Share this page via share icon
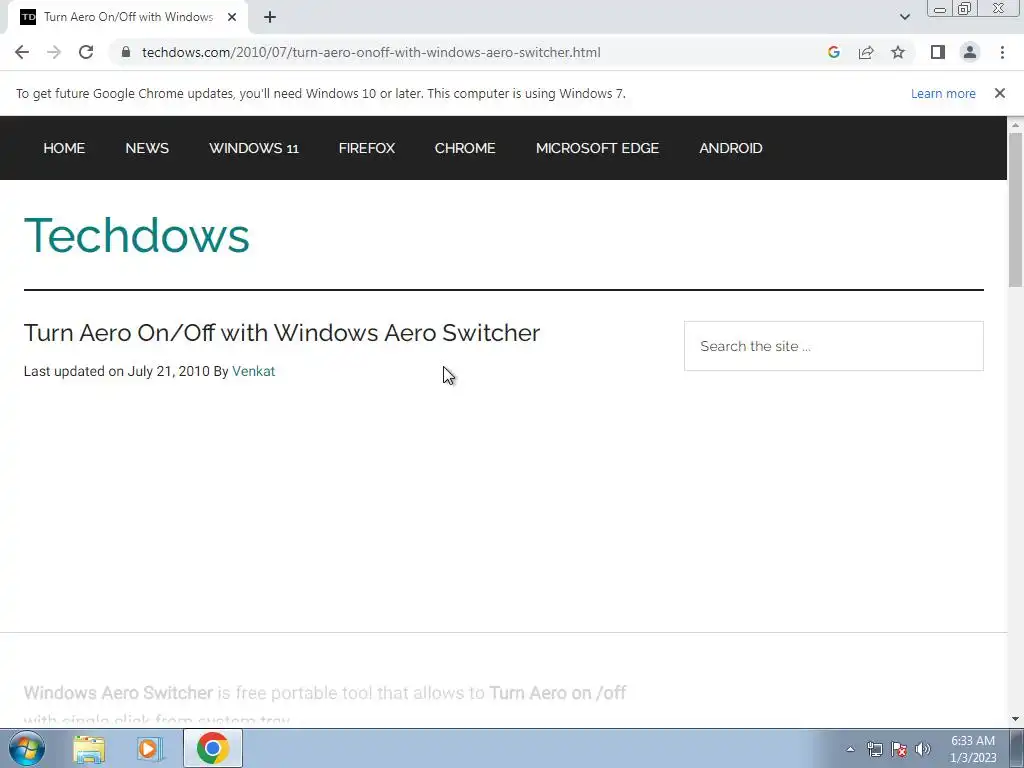The image size is (1024, 768). (866, 52)
